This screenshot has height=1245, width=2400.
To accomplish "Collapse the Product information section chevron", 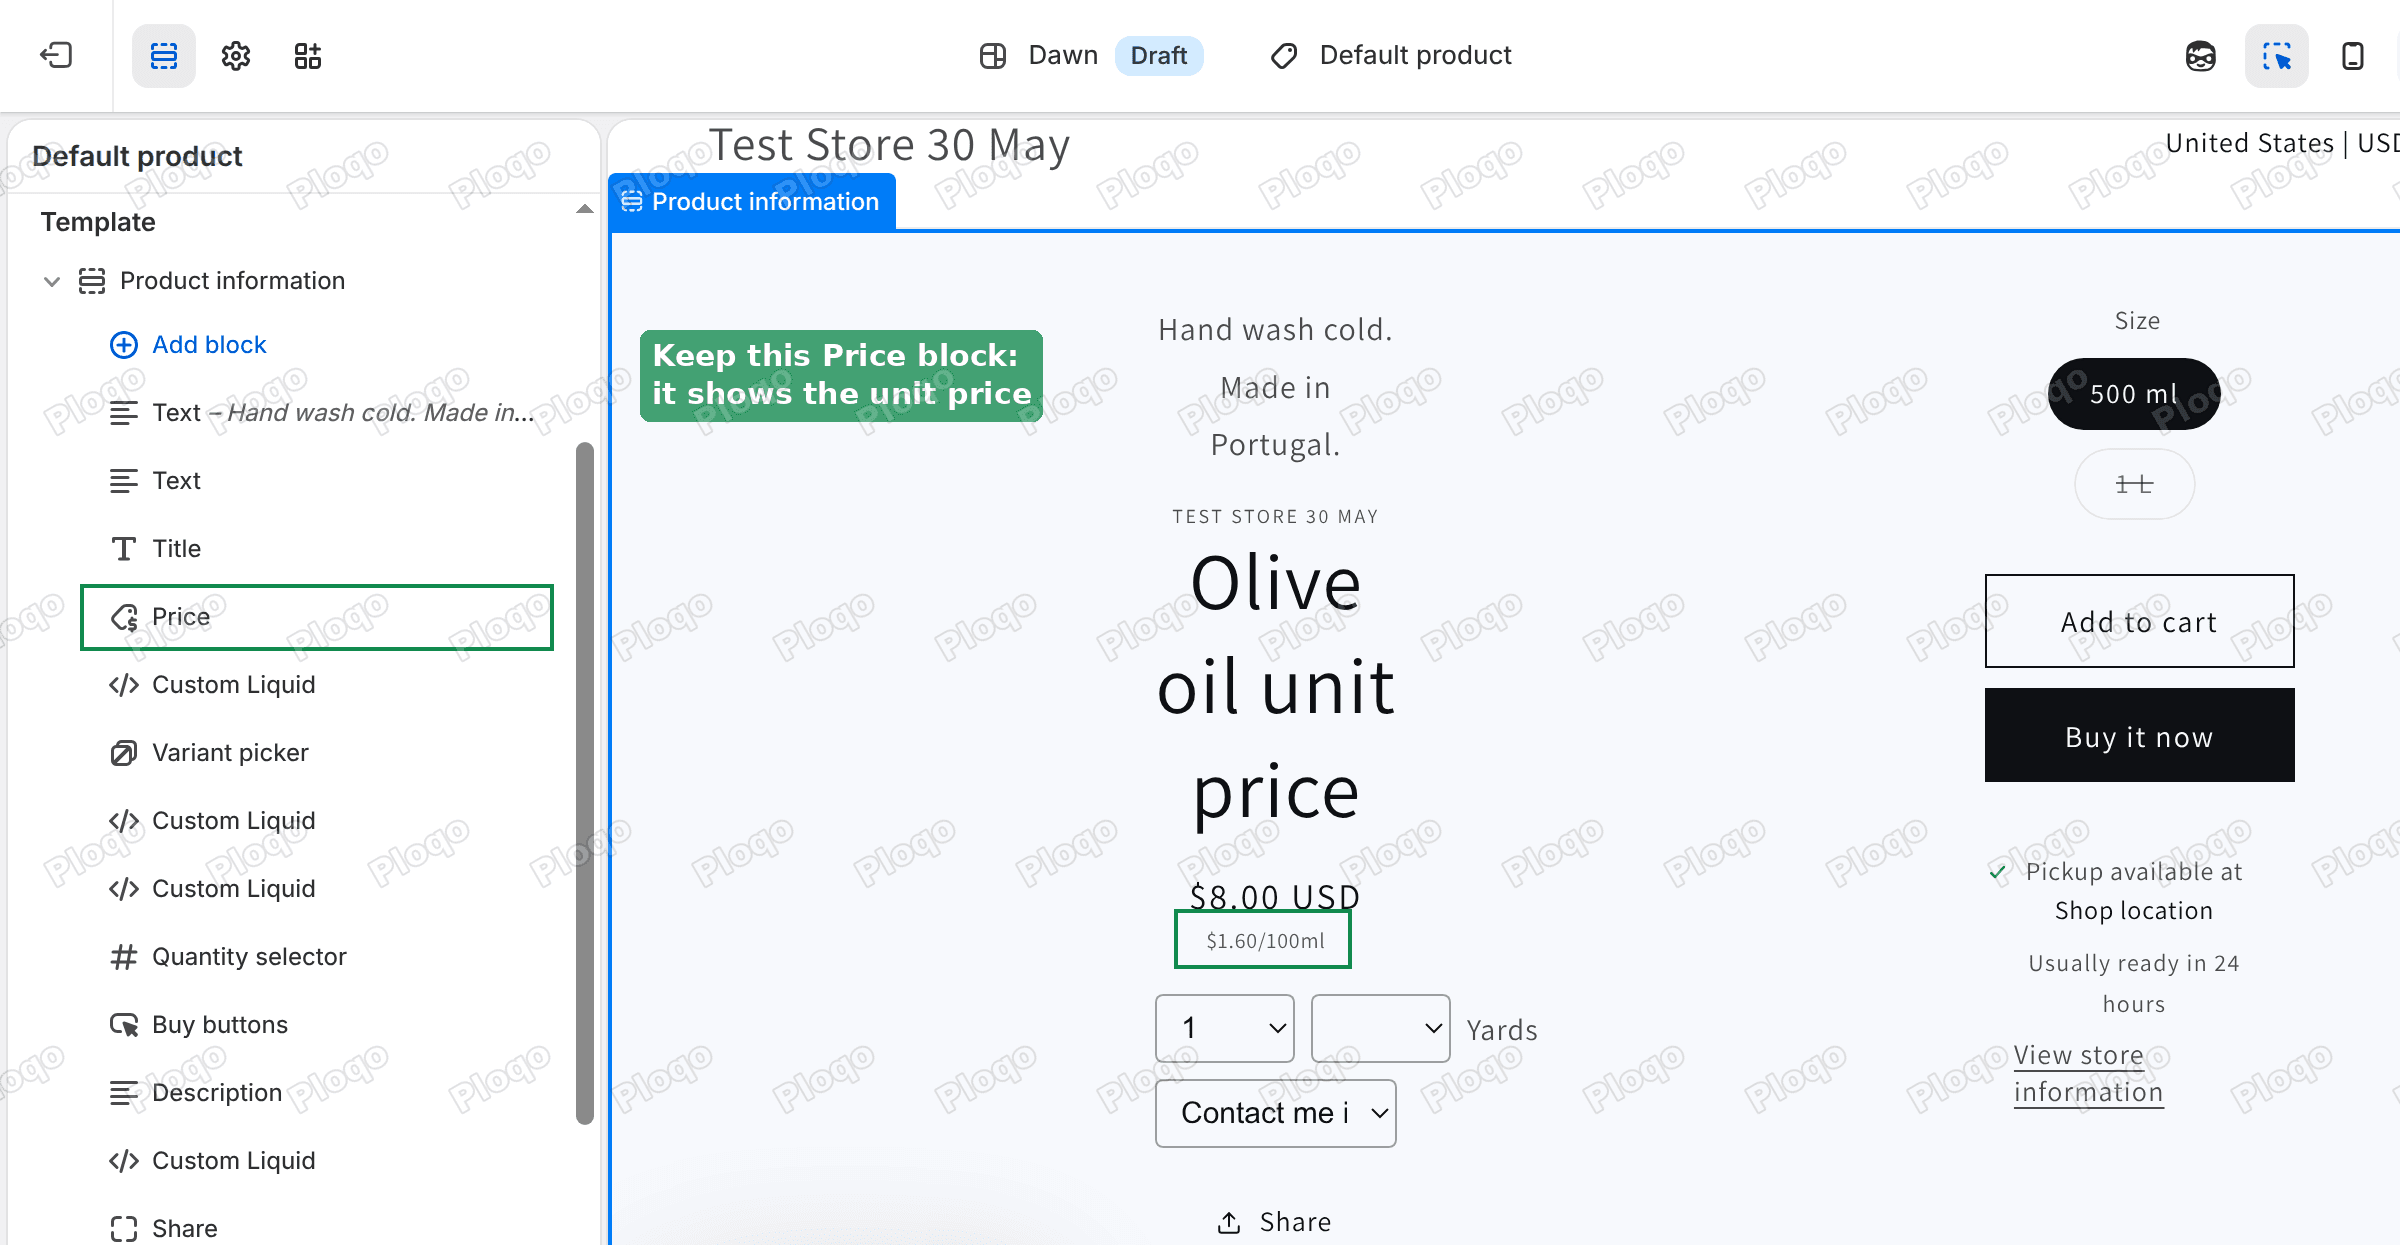I will click(x=52, y=281).
